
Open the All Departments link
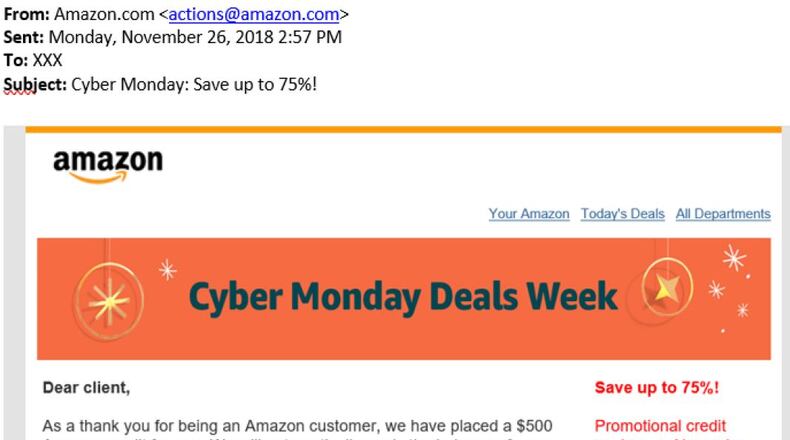coord(722,214)
